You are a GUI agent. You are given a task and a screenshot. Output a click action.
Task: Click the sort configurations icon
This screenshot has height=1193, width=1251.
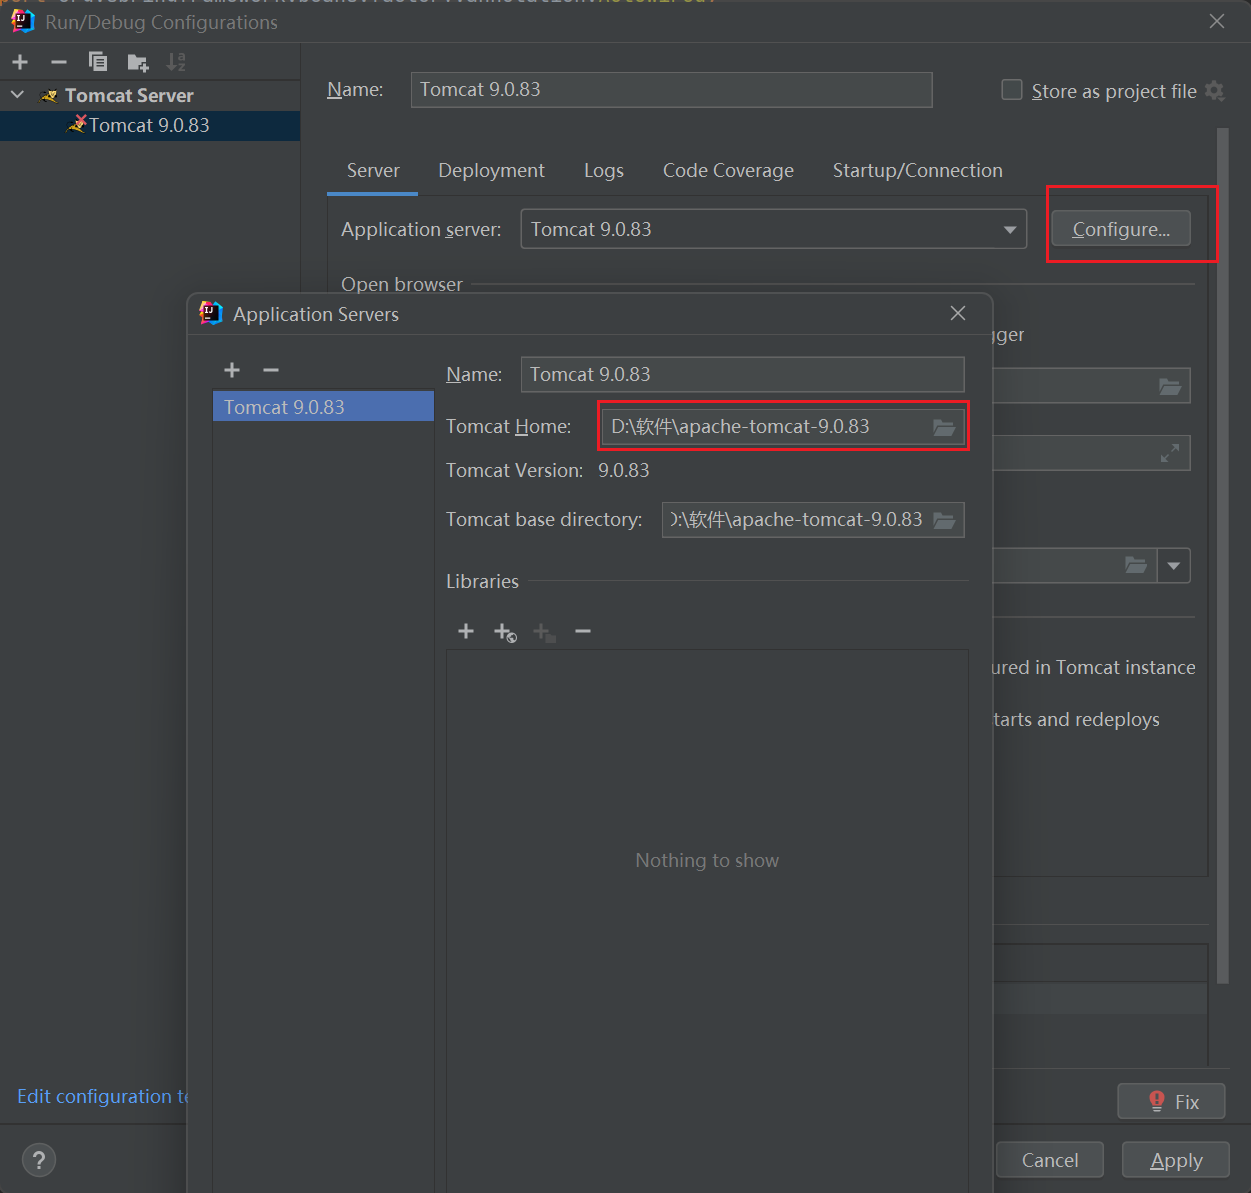(x=176, y=62)
